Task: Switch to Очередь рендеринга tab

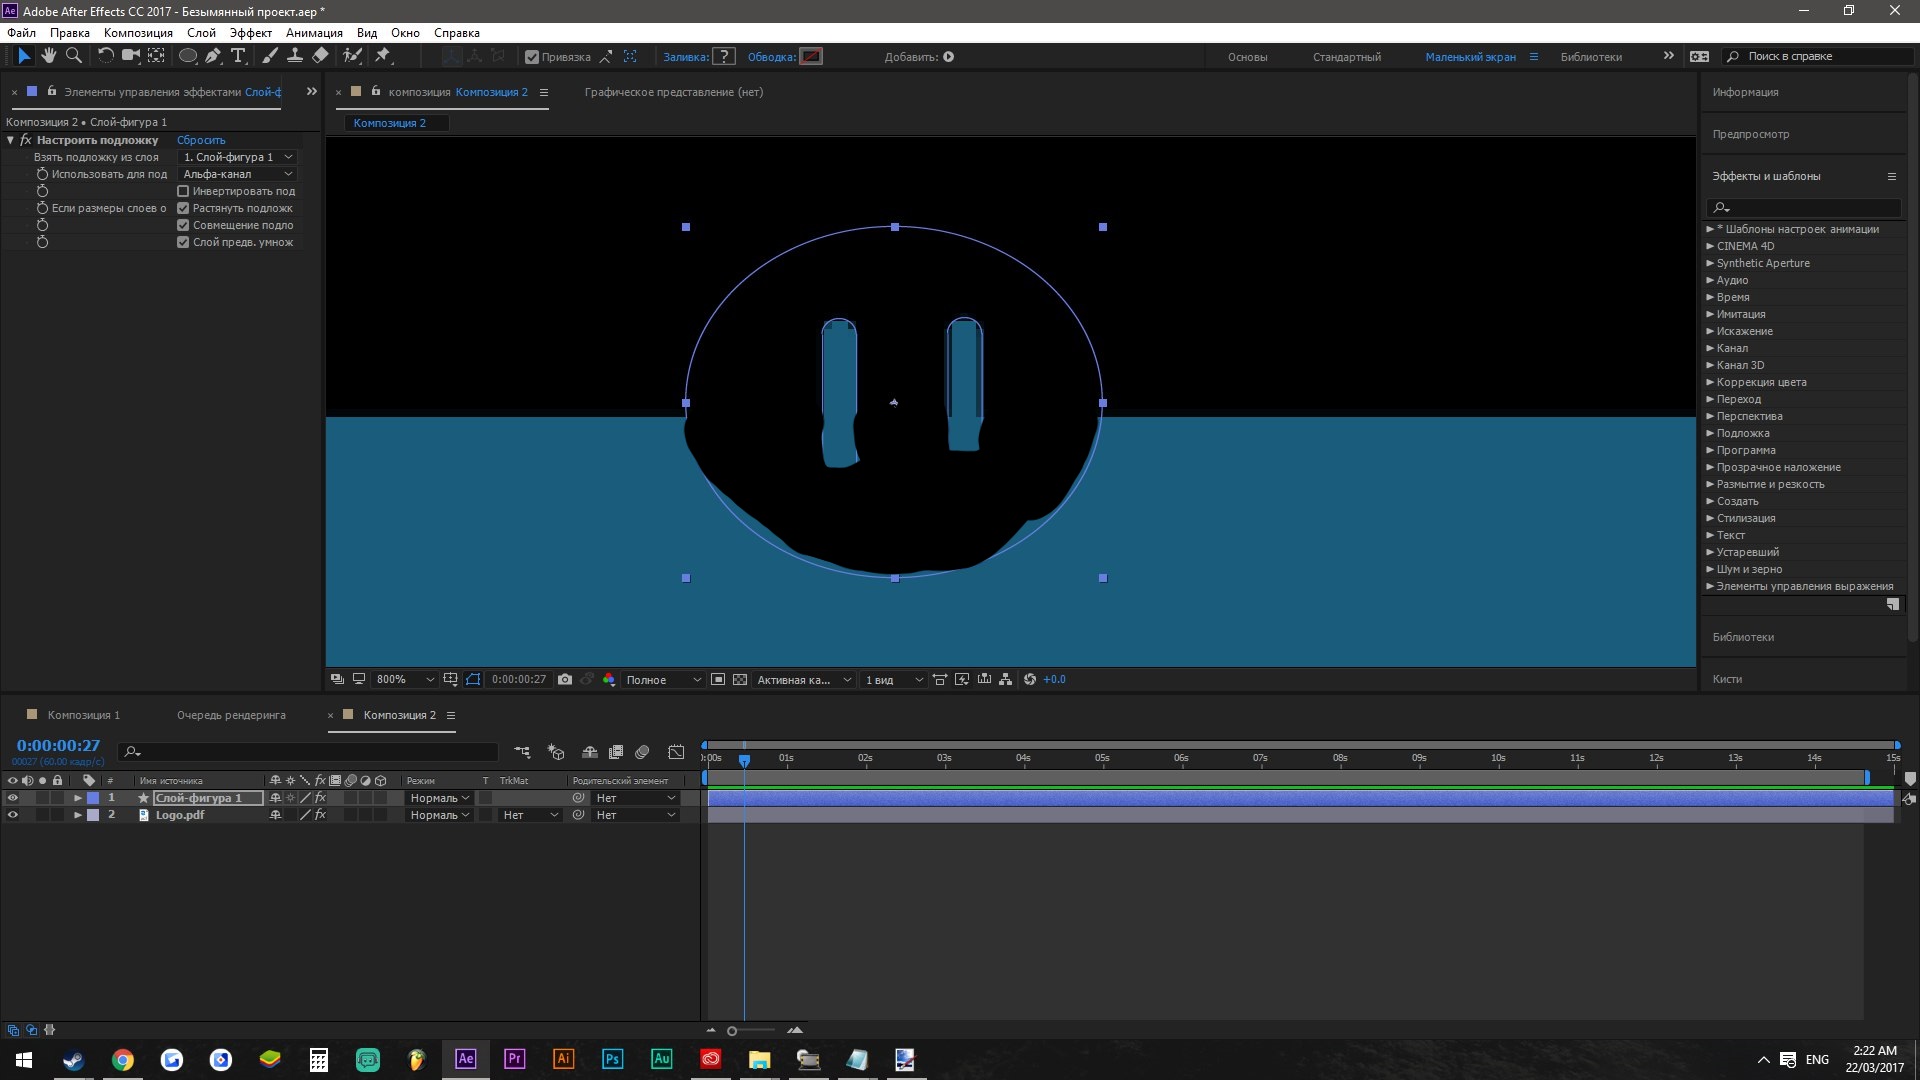Action: click(231, 715)
